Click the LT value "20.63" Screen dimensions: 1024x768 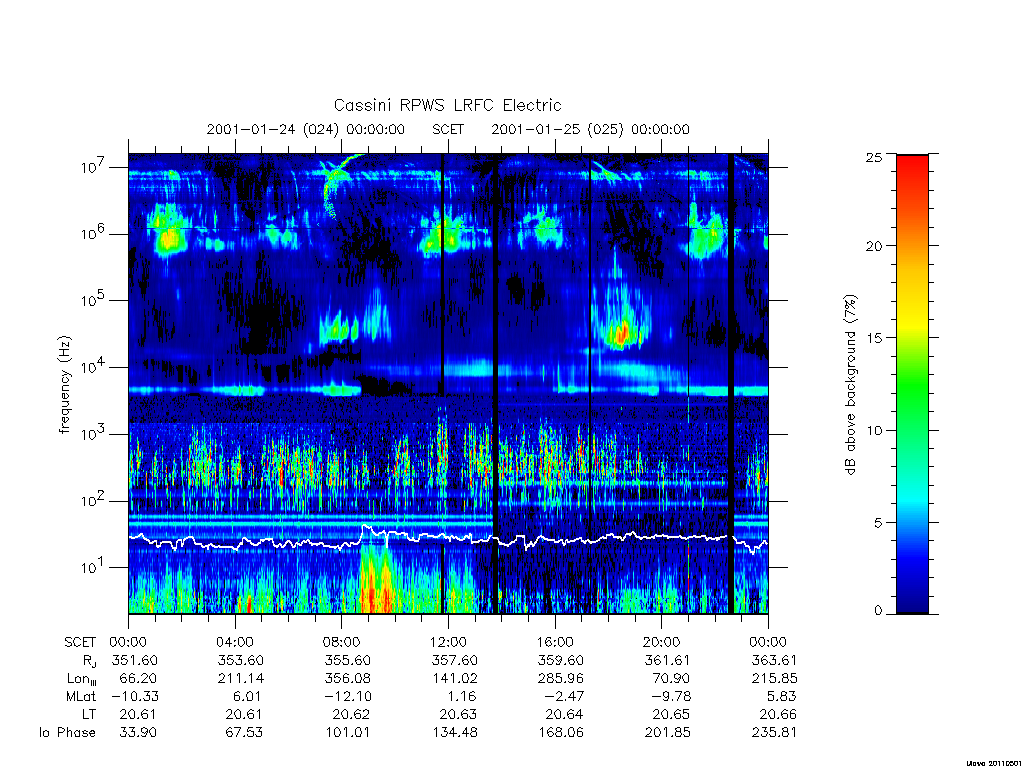458,714
